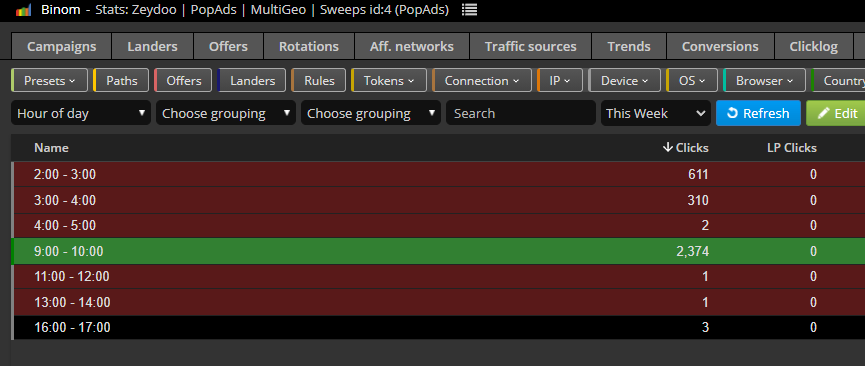Switch to the Landers tab
The width and height of the screenshot is (865, 366).
tap(152, 46)
